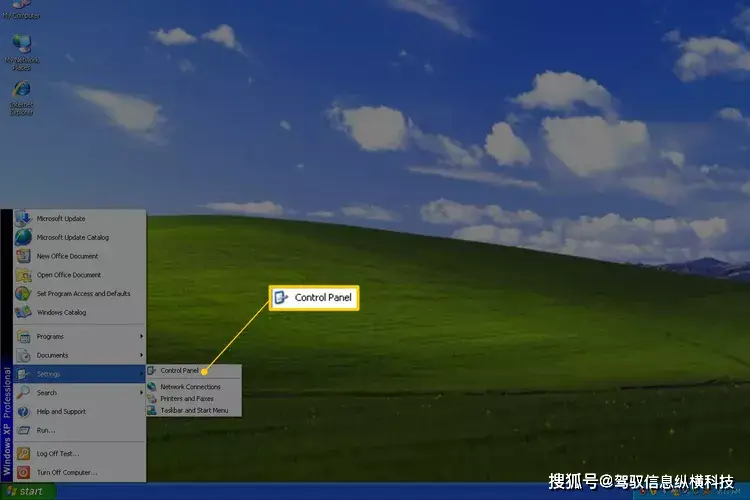Image resolution: width=750 pixels, height=500 pixels.
Task: Click the Search magnifier icon
Action: [23, 392]
